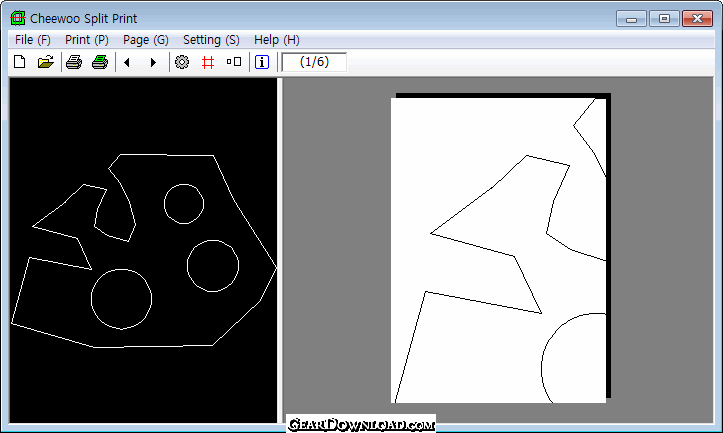This screenshot has height=433, width=723.
Task: Click the black full drawing overview panel
Action: (x=143, y=250)
